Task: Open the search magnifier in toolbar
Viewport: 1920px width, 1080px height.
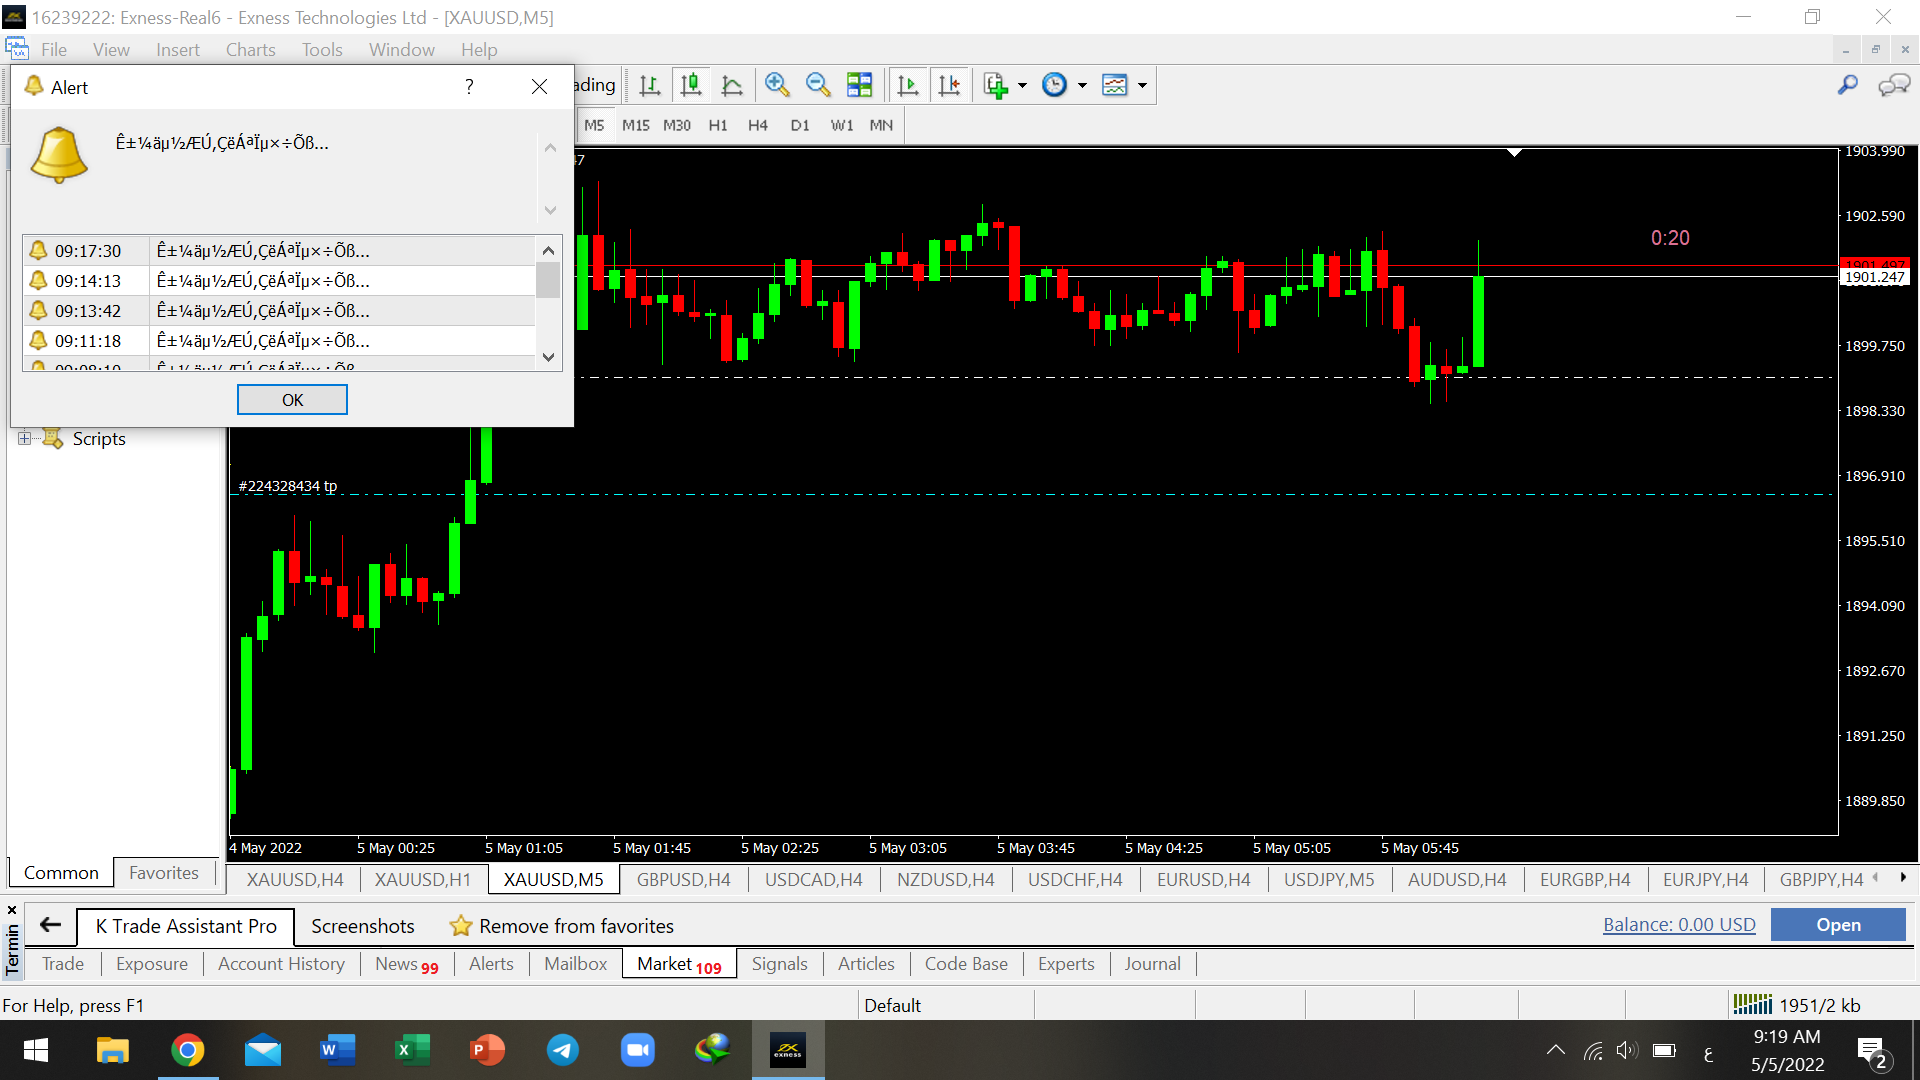Action: click(1848, 86)
